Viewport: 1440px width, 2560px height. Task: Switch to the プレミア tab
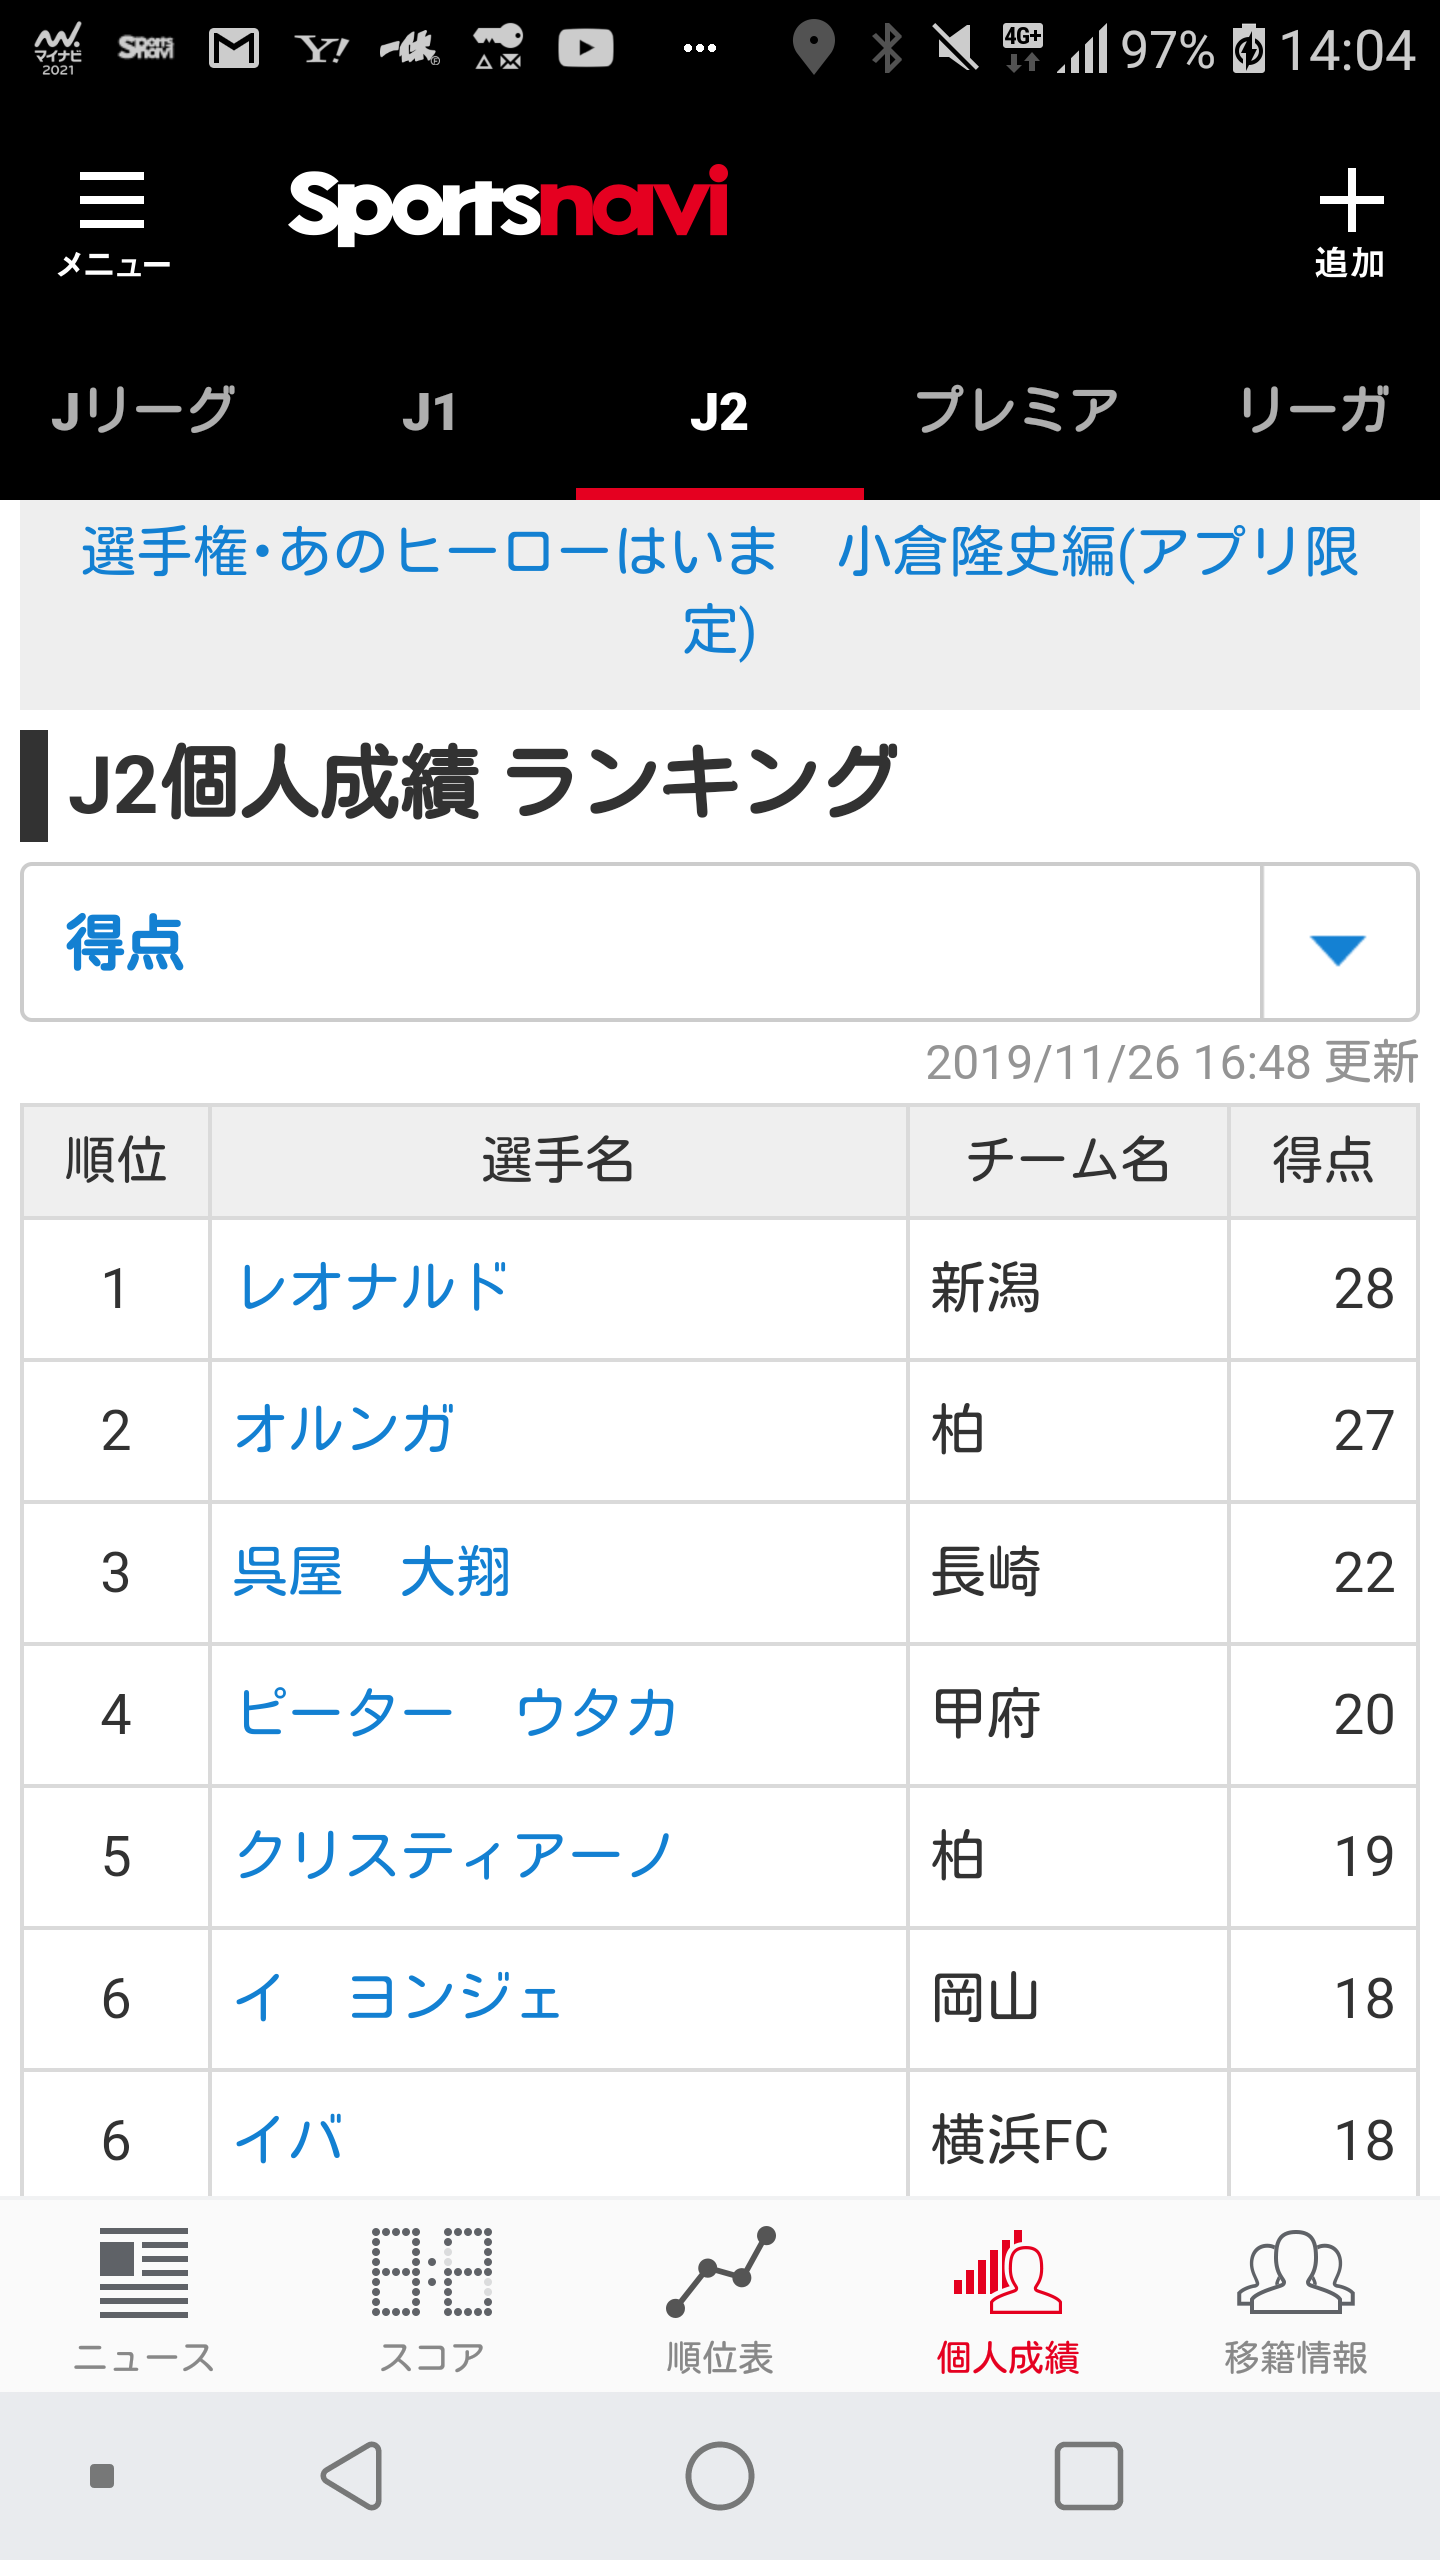(x=1016, y=412)
